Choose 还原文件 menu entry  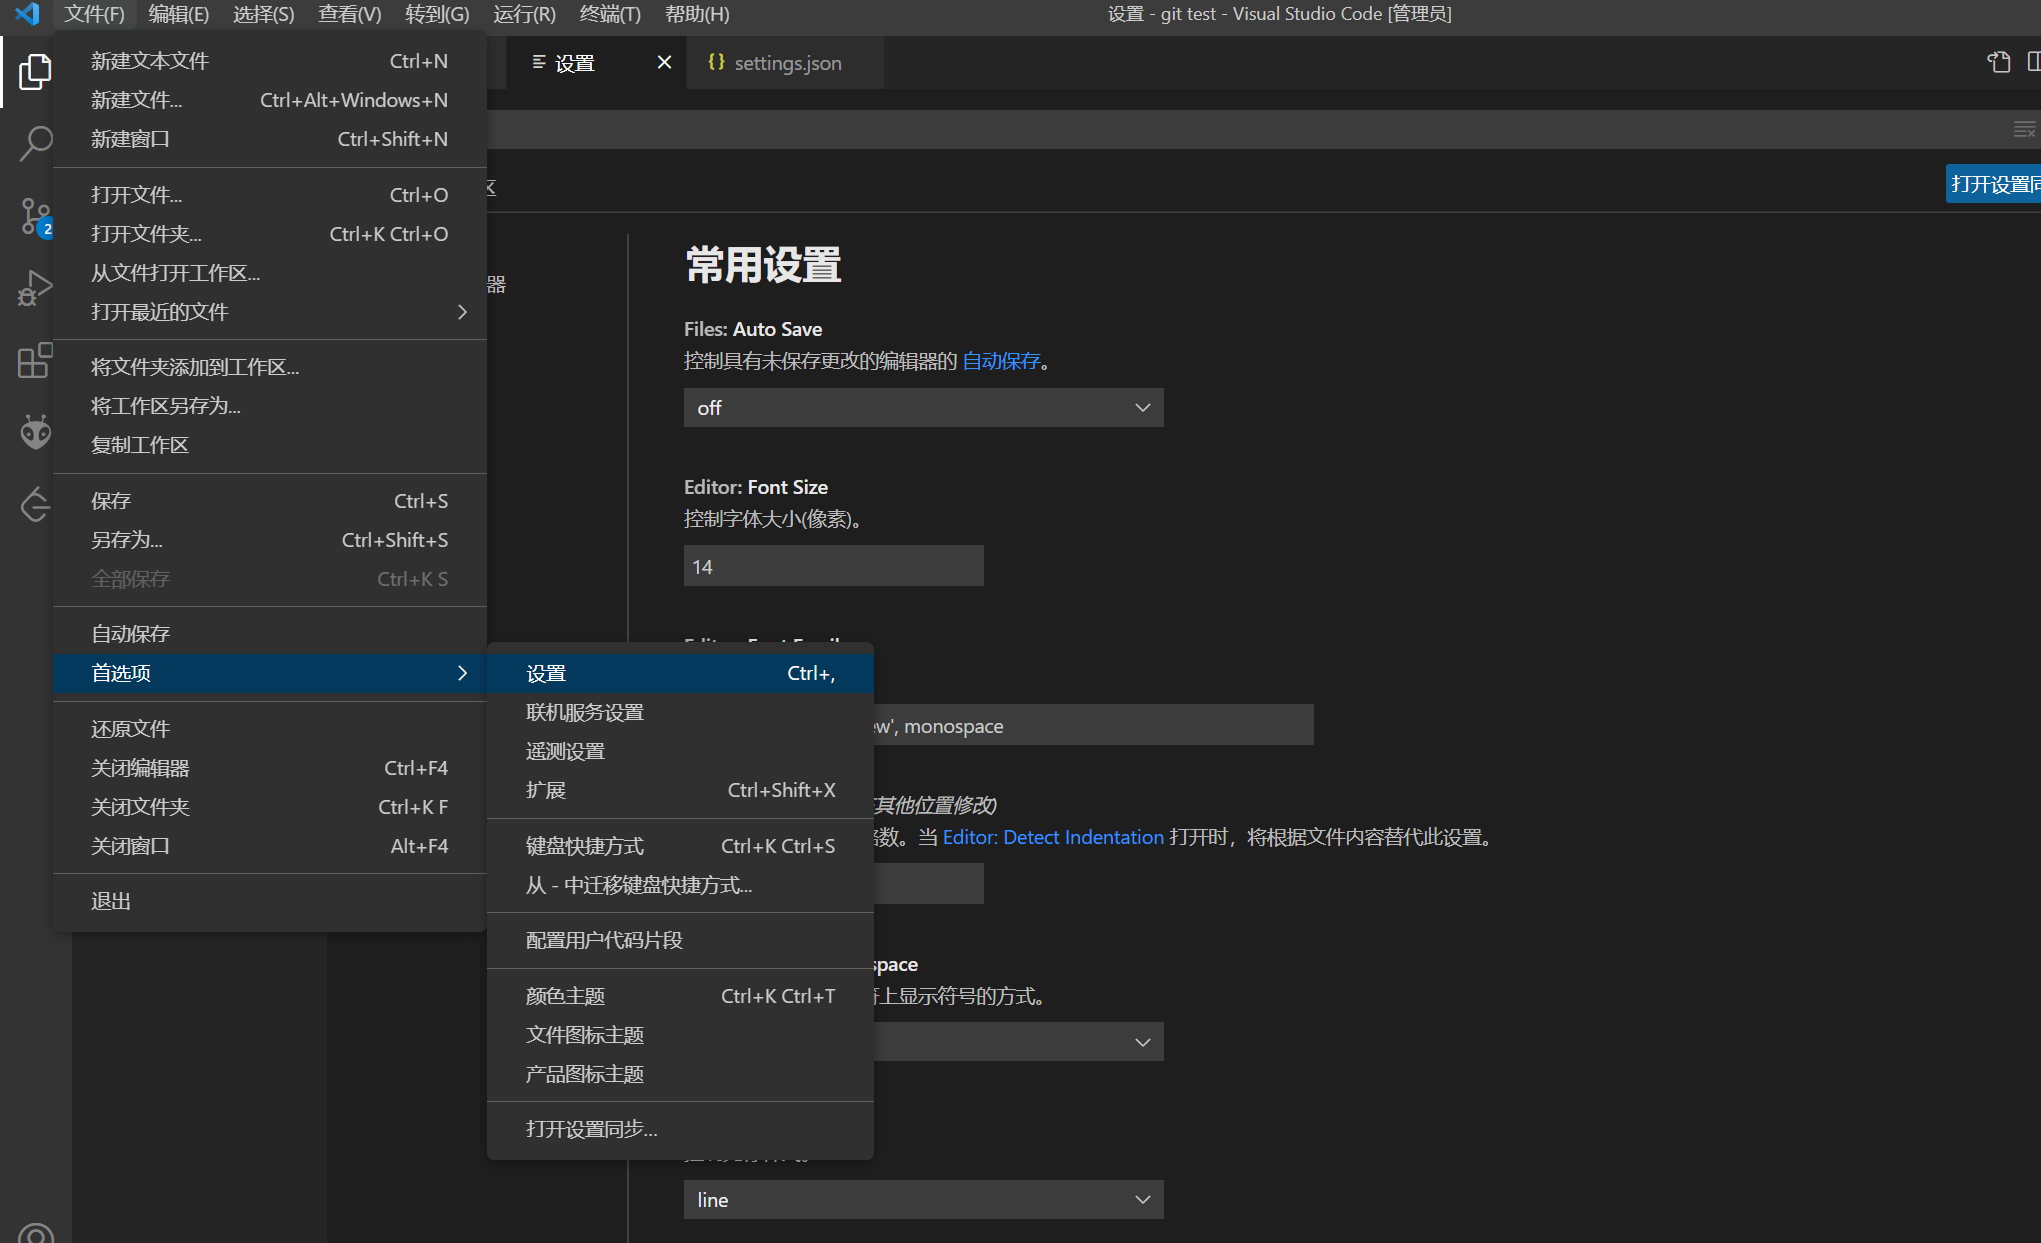(x=270, y=729)
